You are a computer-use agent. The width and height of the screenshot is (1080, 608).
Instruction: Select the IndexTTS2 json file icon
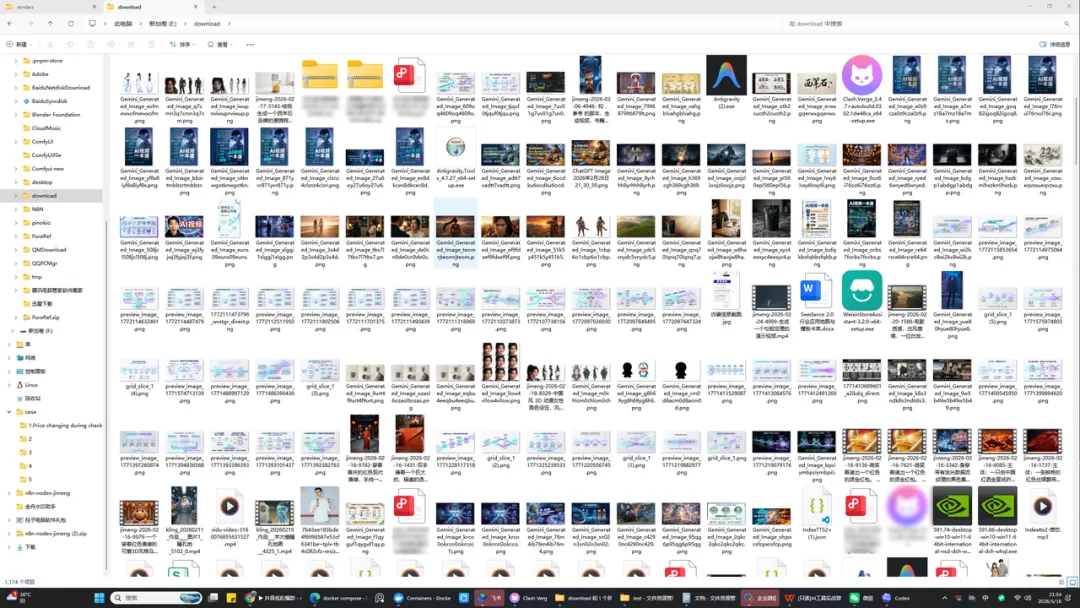click(818, 507)
